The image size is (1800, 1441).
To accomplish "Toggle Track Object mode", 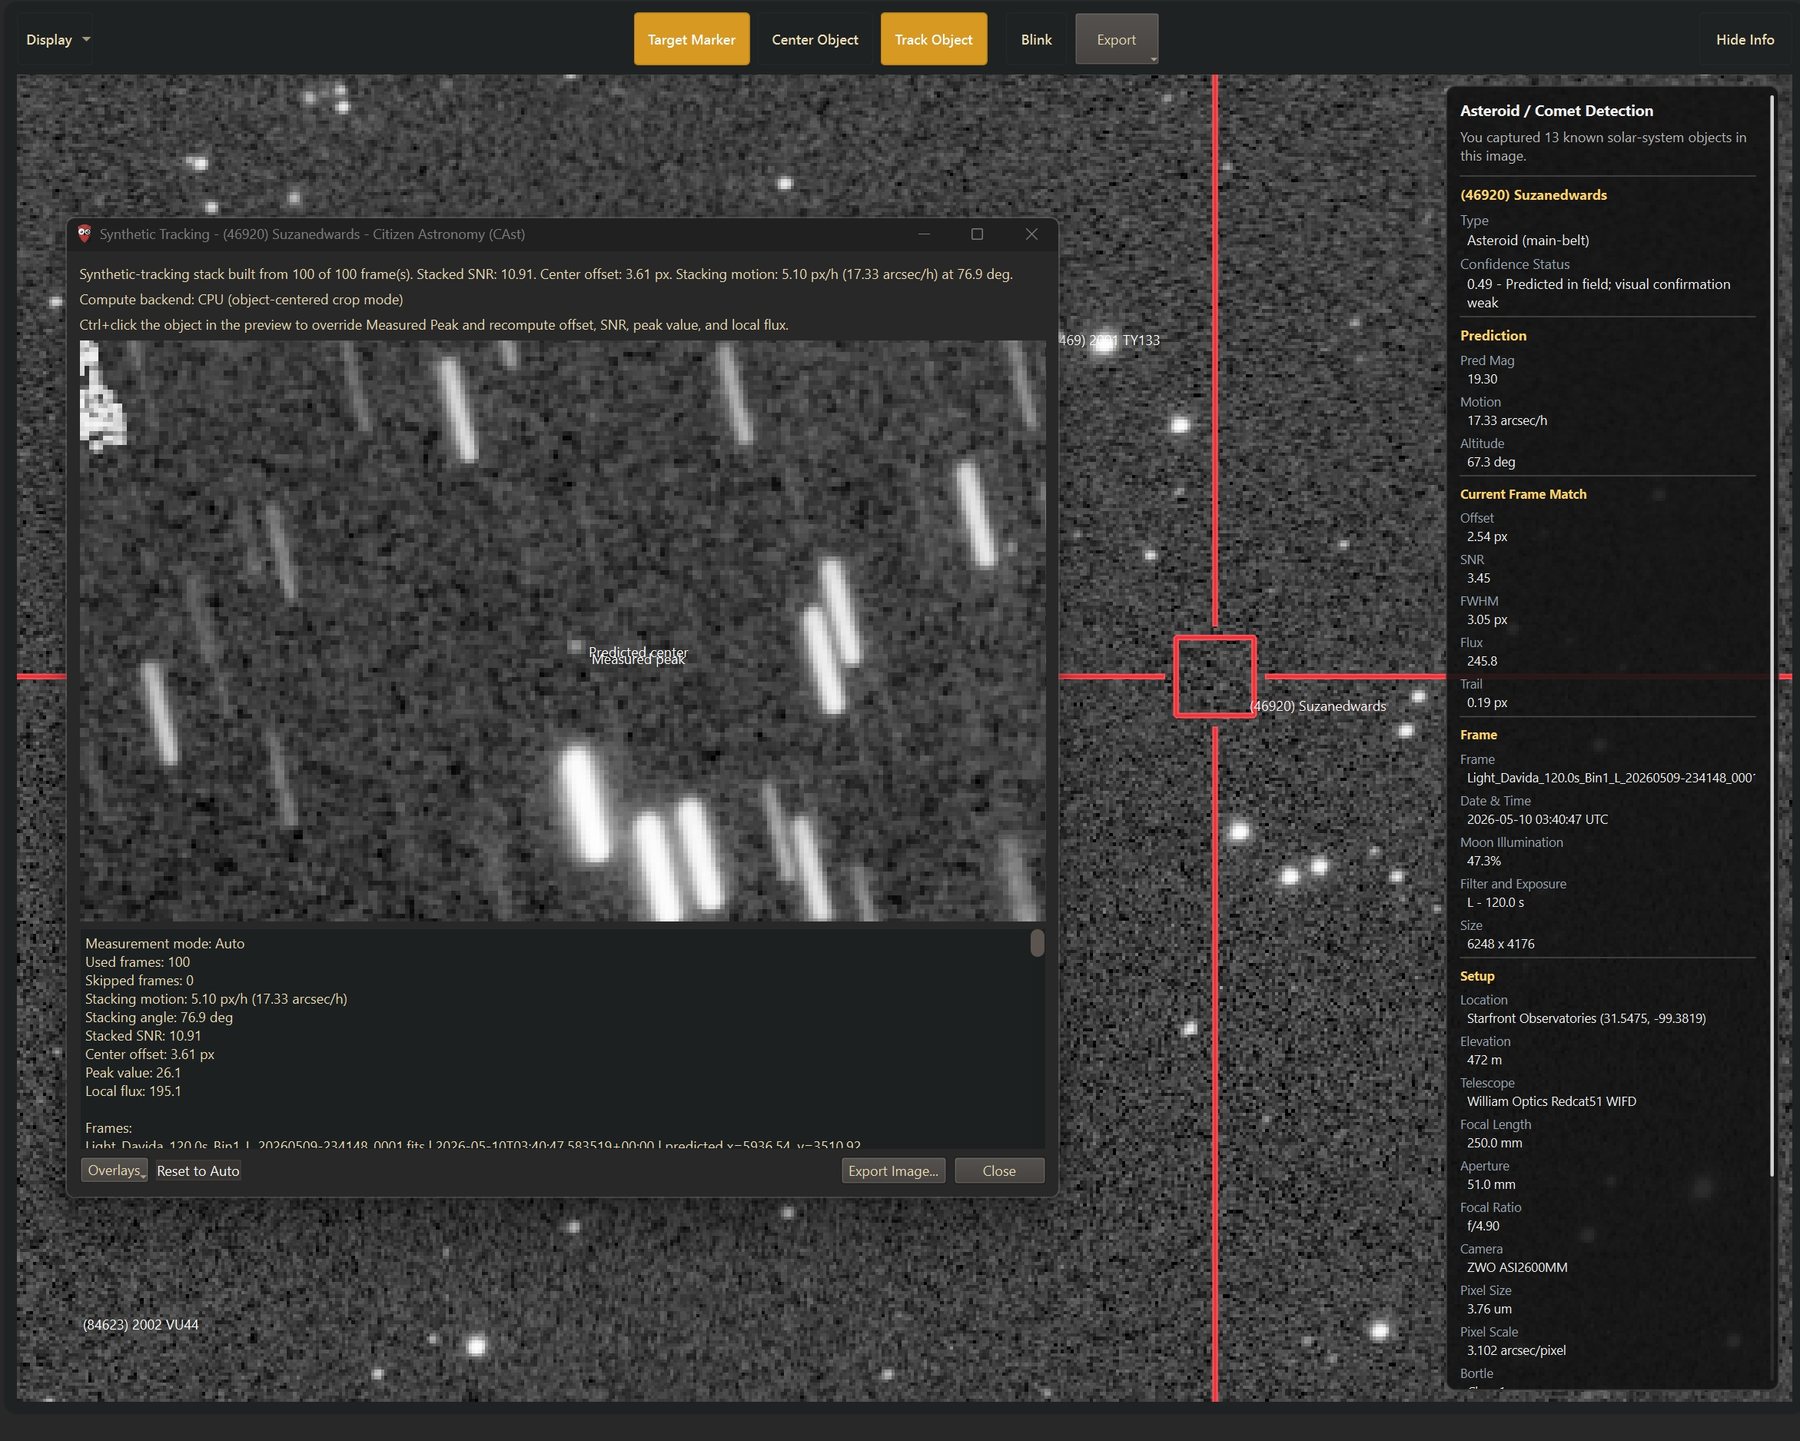I will (933, 40).
